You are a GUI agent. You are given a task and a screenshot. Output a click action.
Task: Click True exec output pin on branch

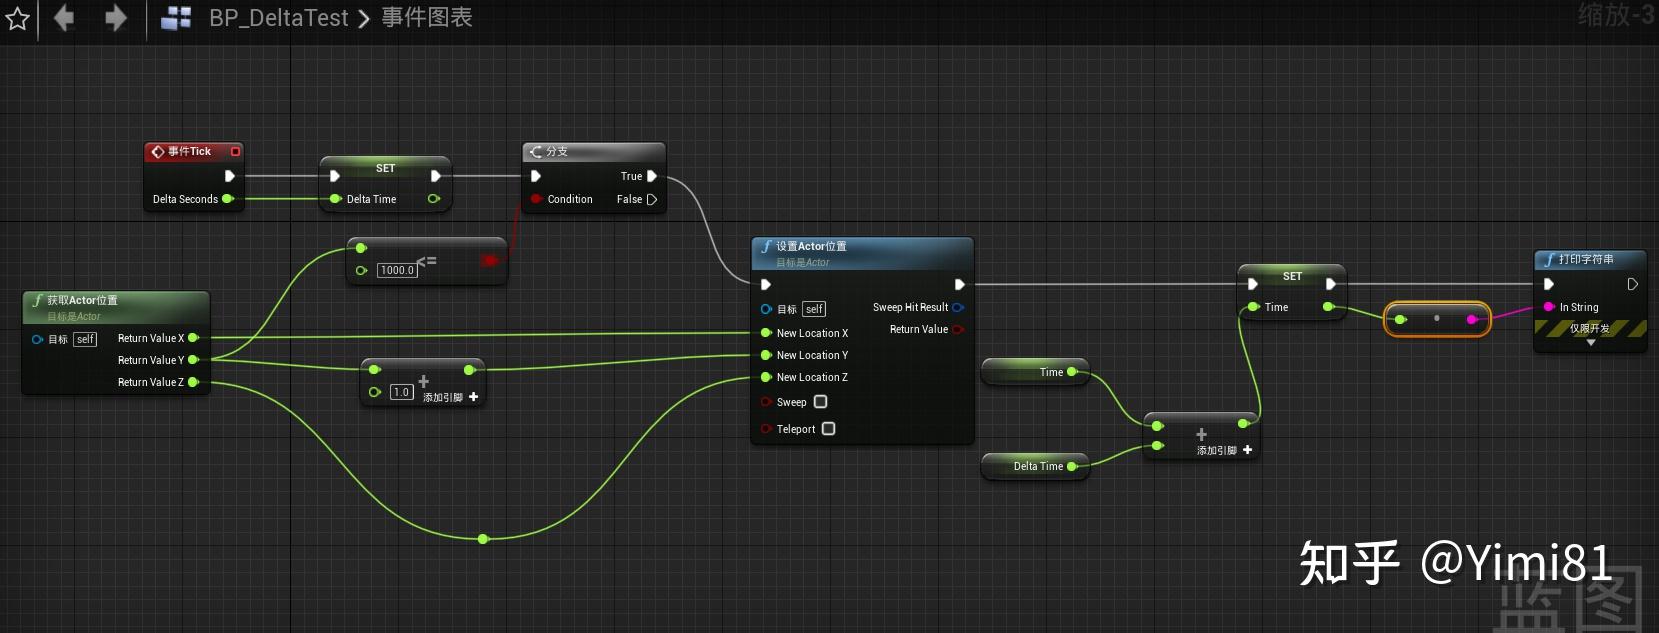652,176
